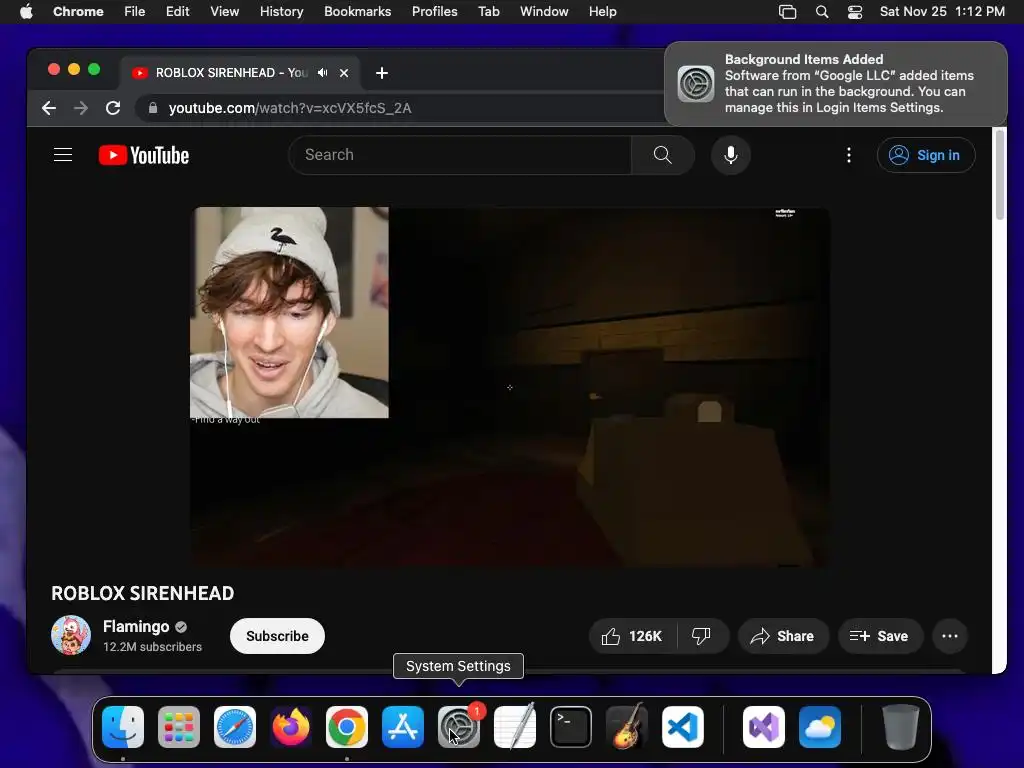Open Launchpad from the Dock
Viewport: 1024px width, 768px height.
[179, 727]
